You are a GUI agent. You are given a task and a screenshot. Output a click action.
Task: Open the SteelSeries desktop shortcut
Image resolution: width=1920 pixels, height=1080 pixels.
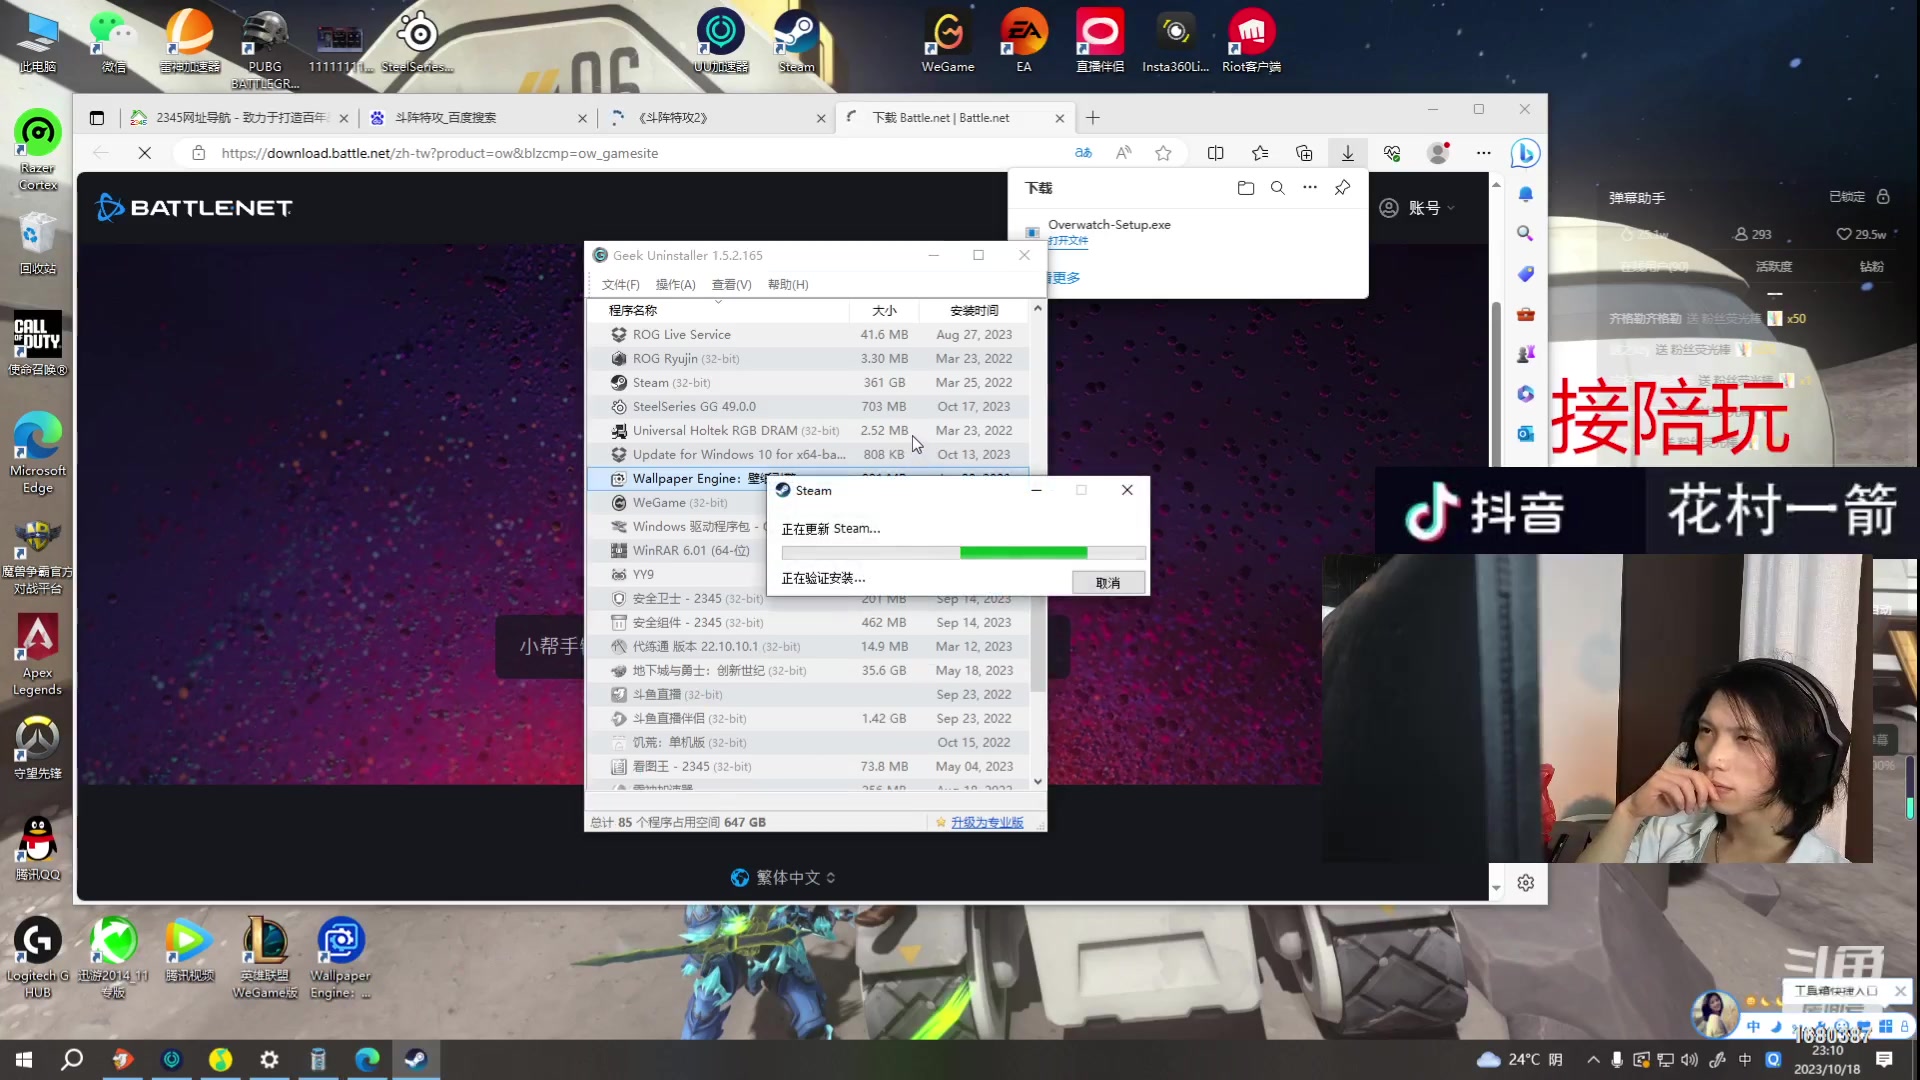(x=417, y=41)
